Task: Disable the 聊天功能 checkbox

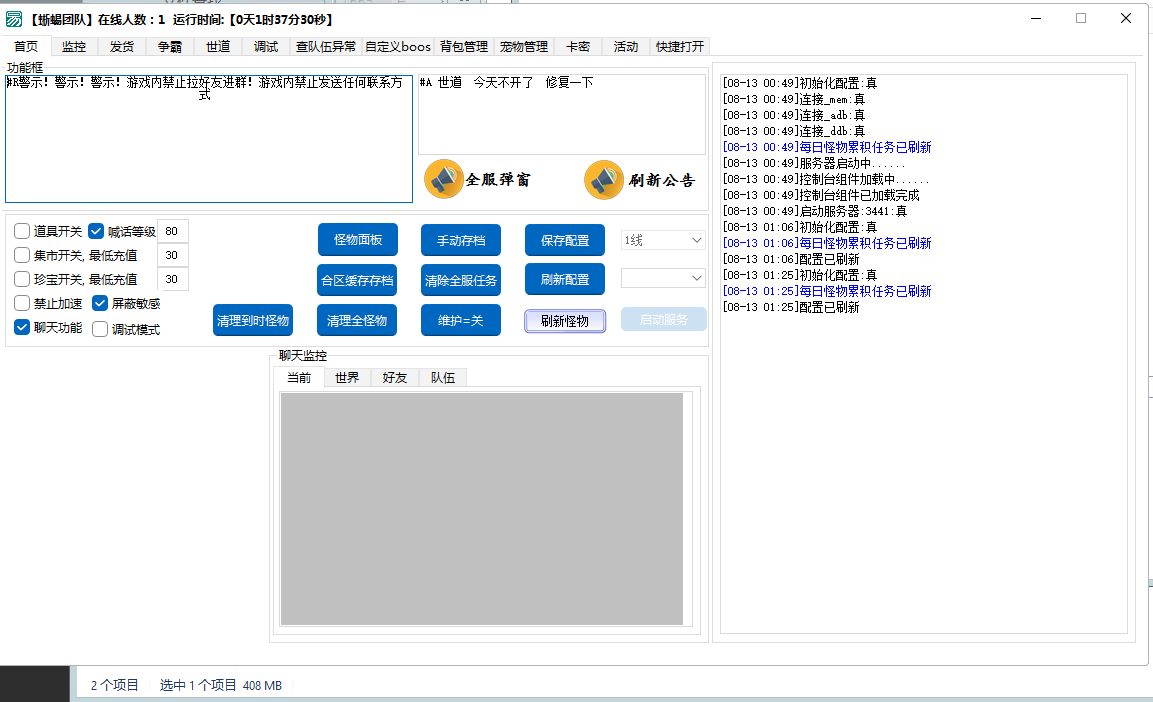Action: 22,327
